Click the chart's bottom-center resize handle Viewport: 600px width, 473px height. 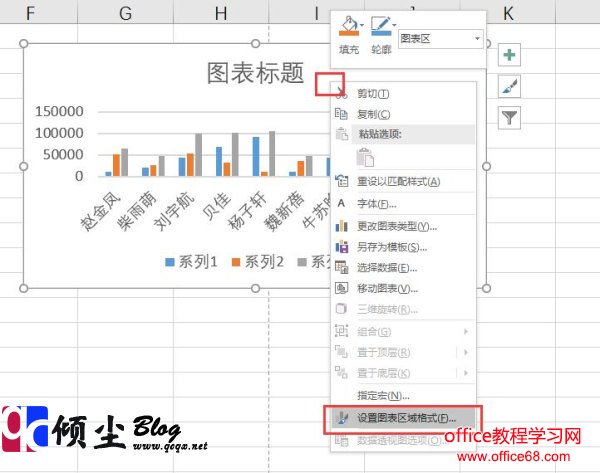coord(255,288)
